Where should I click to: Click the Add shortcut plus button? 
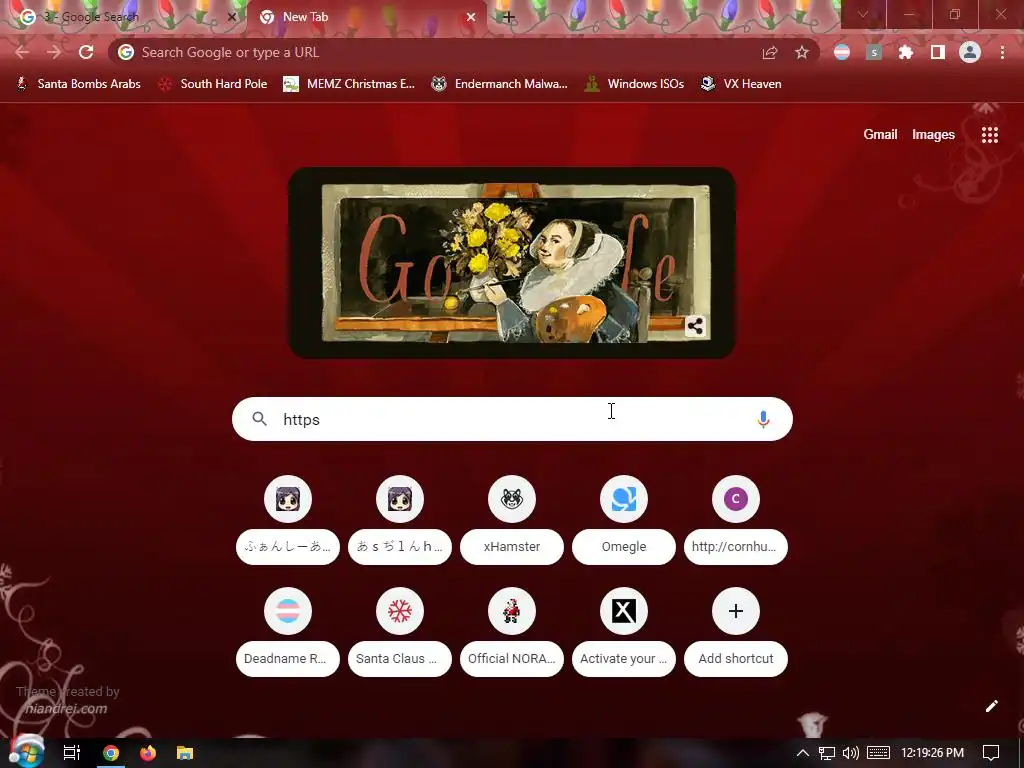735,611
